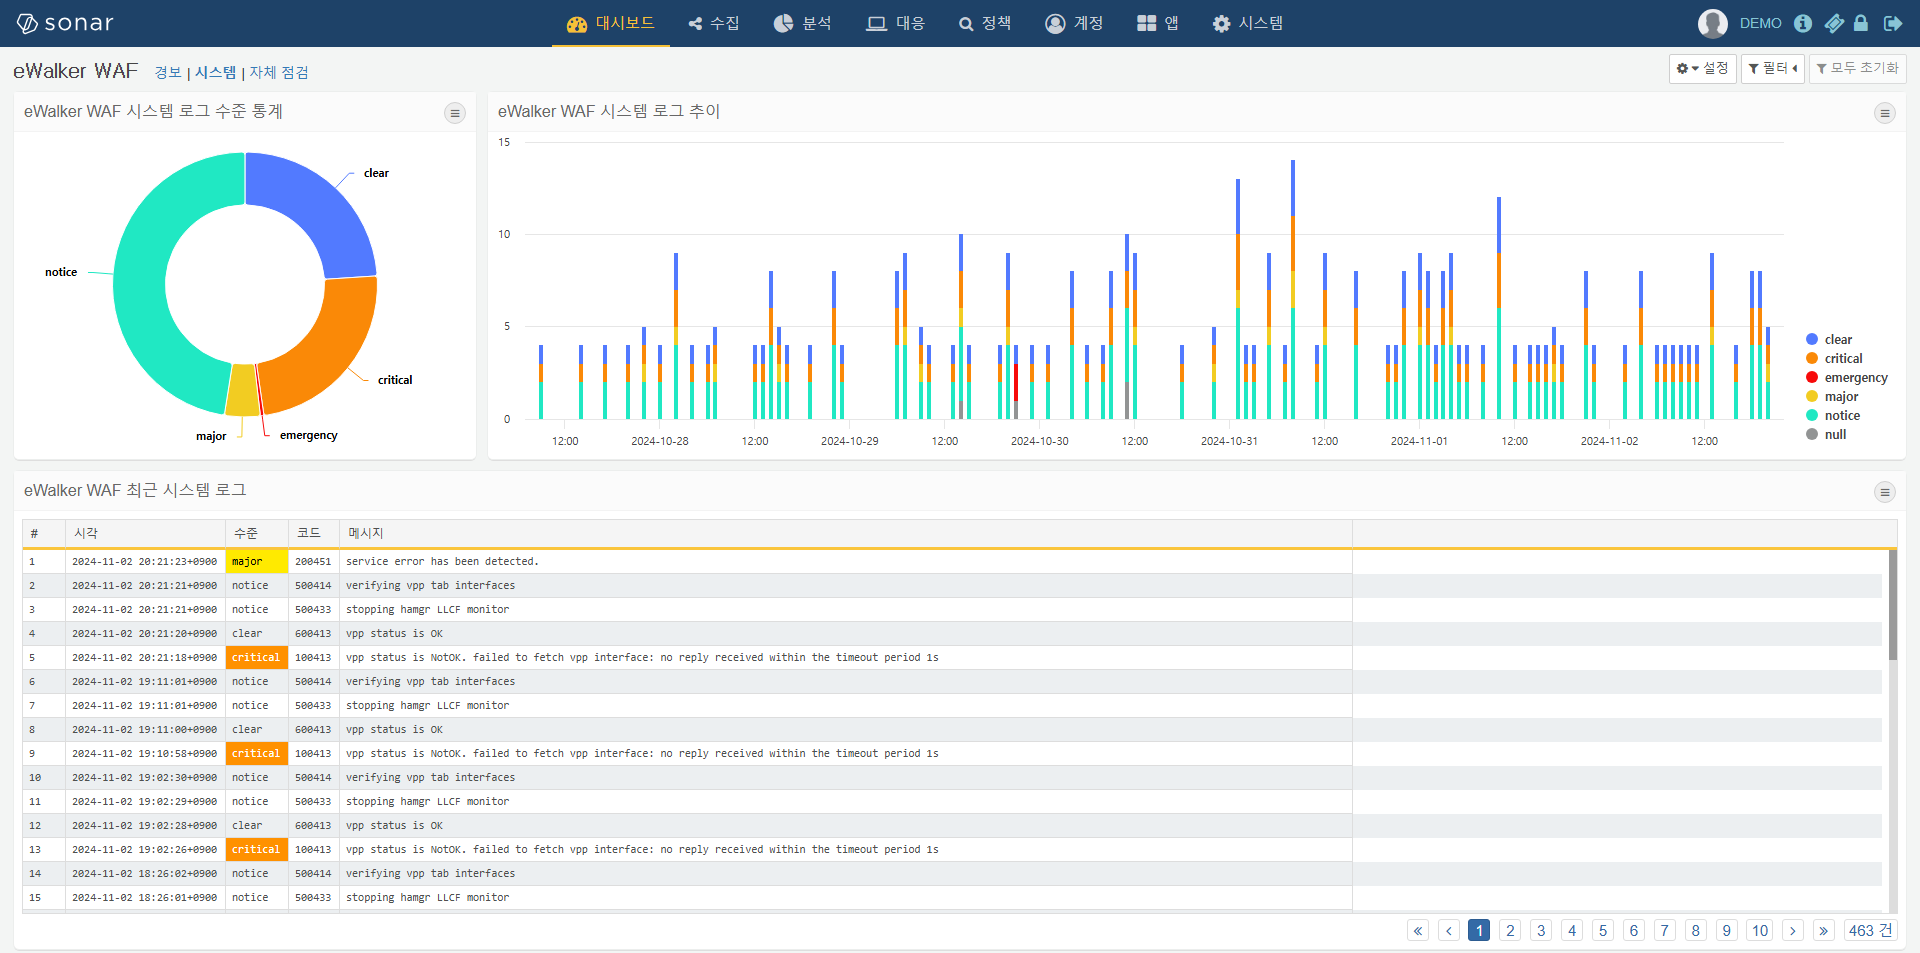The width and height of the screenshot is (1920, 953).
Task: Select 'service error has been detected.' message
Action: [x=442, y=561]
